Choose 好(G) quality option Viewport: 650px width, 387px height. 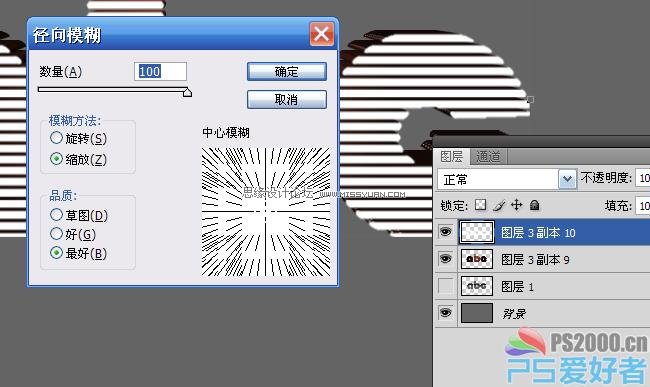[56, 234]
